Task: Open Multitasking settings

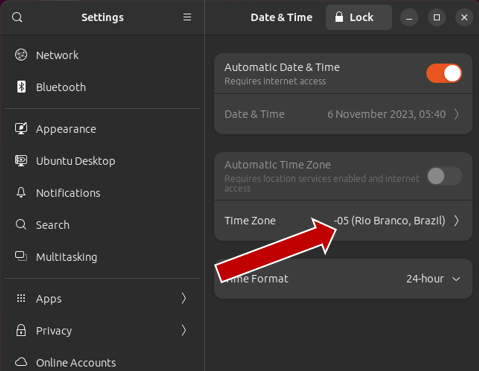Action: [102, 257]
